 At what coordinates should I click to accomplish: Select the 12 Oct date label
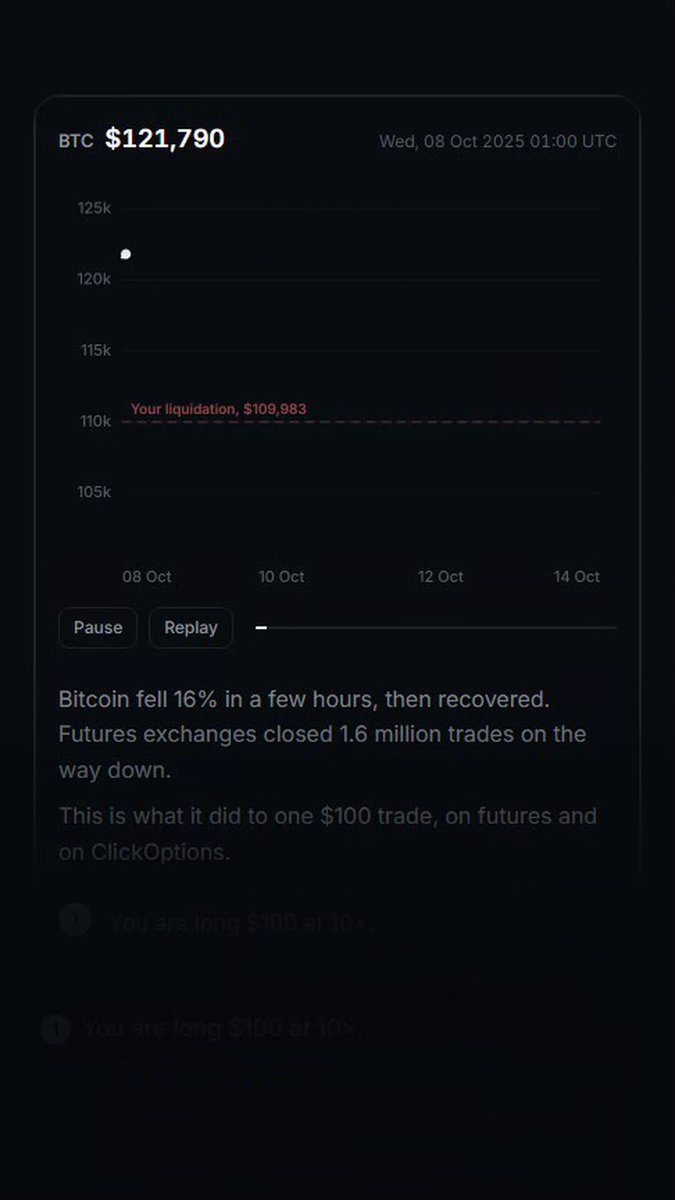(x=440, y=577)
